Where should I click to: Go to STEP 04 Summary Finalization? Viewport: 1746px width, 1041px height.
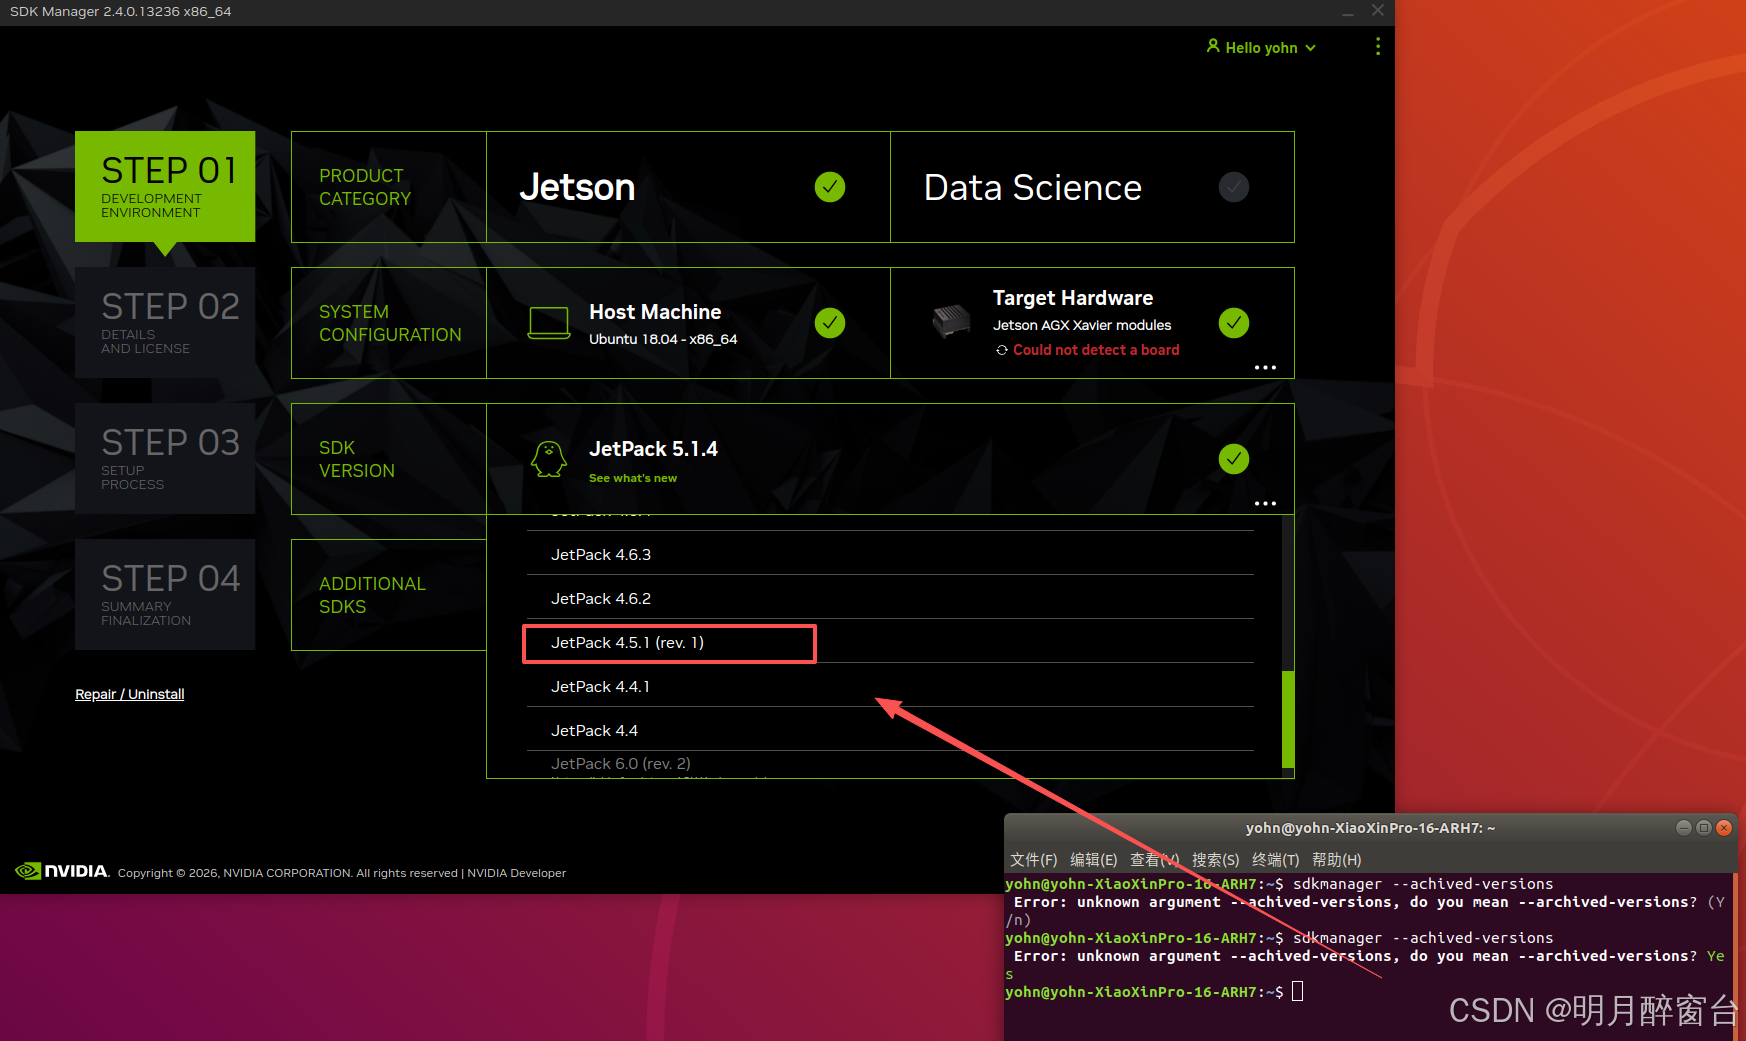click(x=165, y=594)
